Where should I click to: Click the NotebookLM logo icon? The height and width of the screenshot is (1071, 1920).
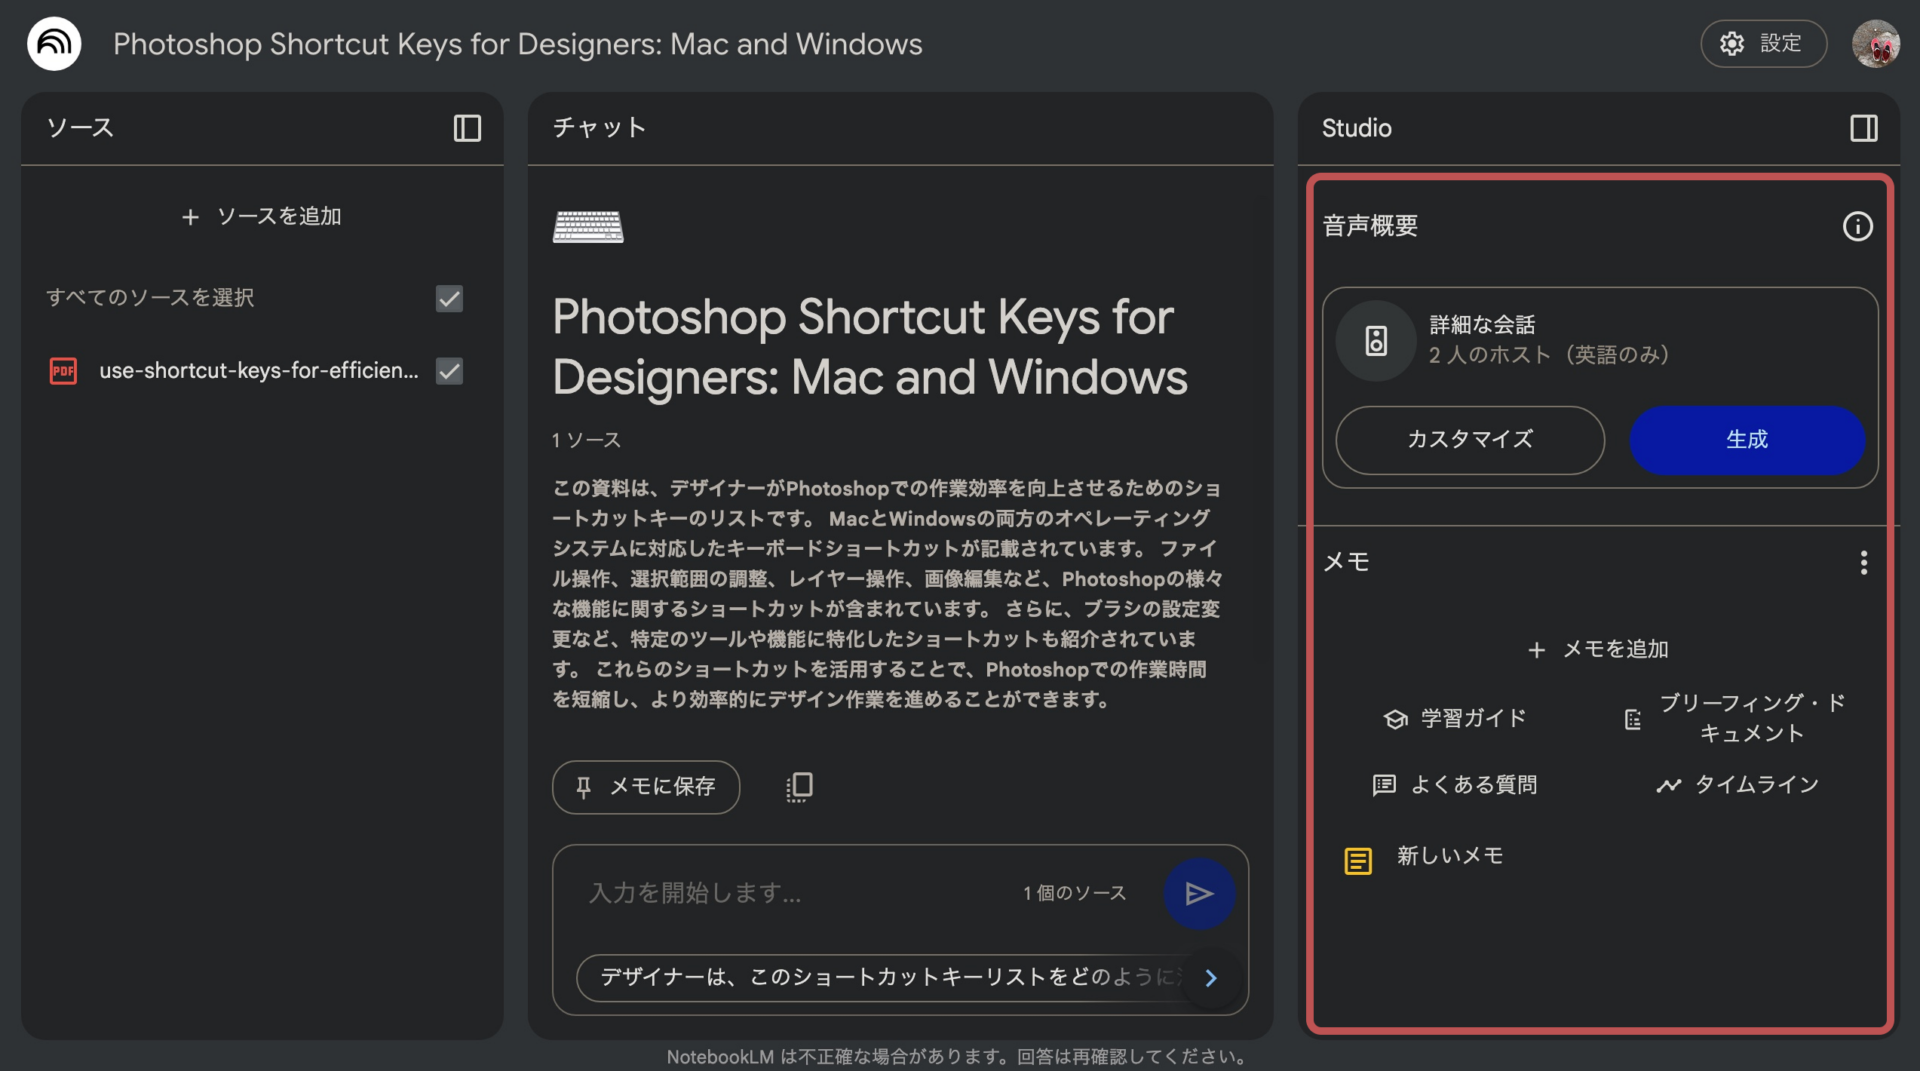point(54,44)
